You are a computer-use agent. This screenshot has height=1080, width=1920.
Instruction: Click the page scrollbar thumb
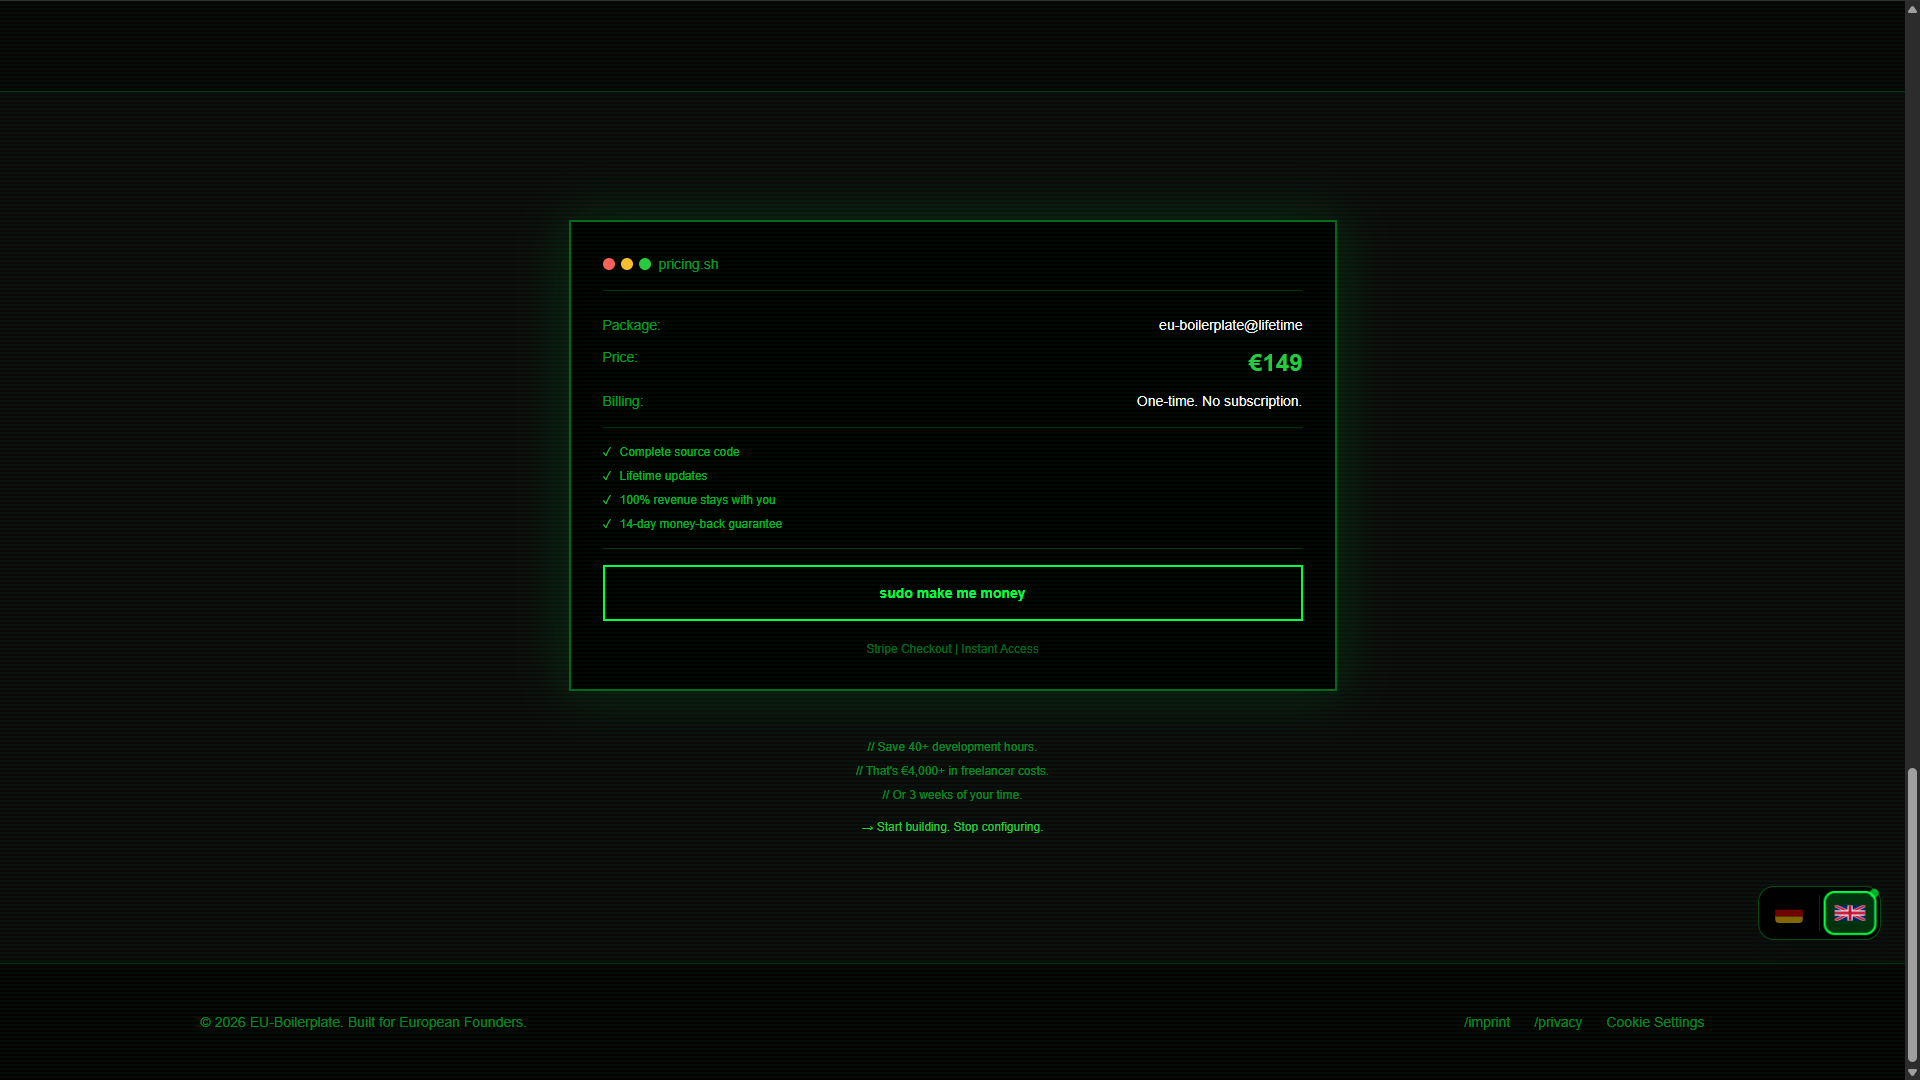click(x=1912, y=915)
